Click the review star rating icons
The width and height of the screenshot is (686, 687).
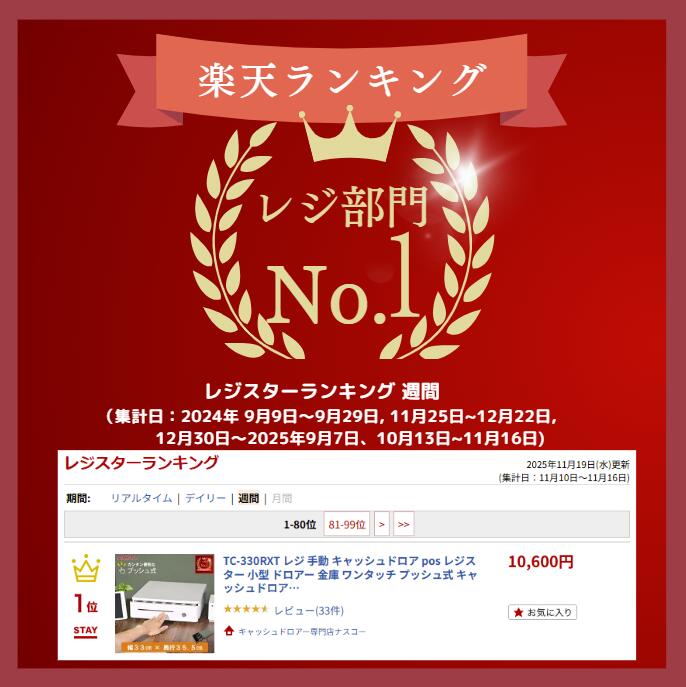pyautogui.click(x=246, y=609)
